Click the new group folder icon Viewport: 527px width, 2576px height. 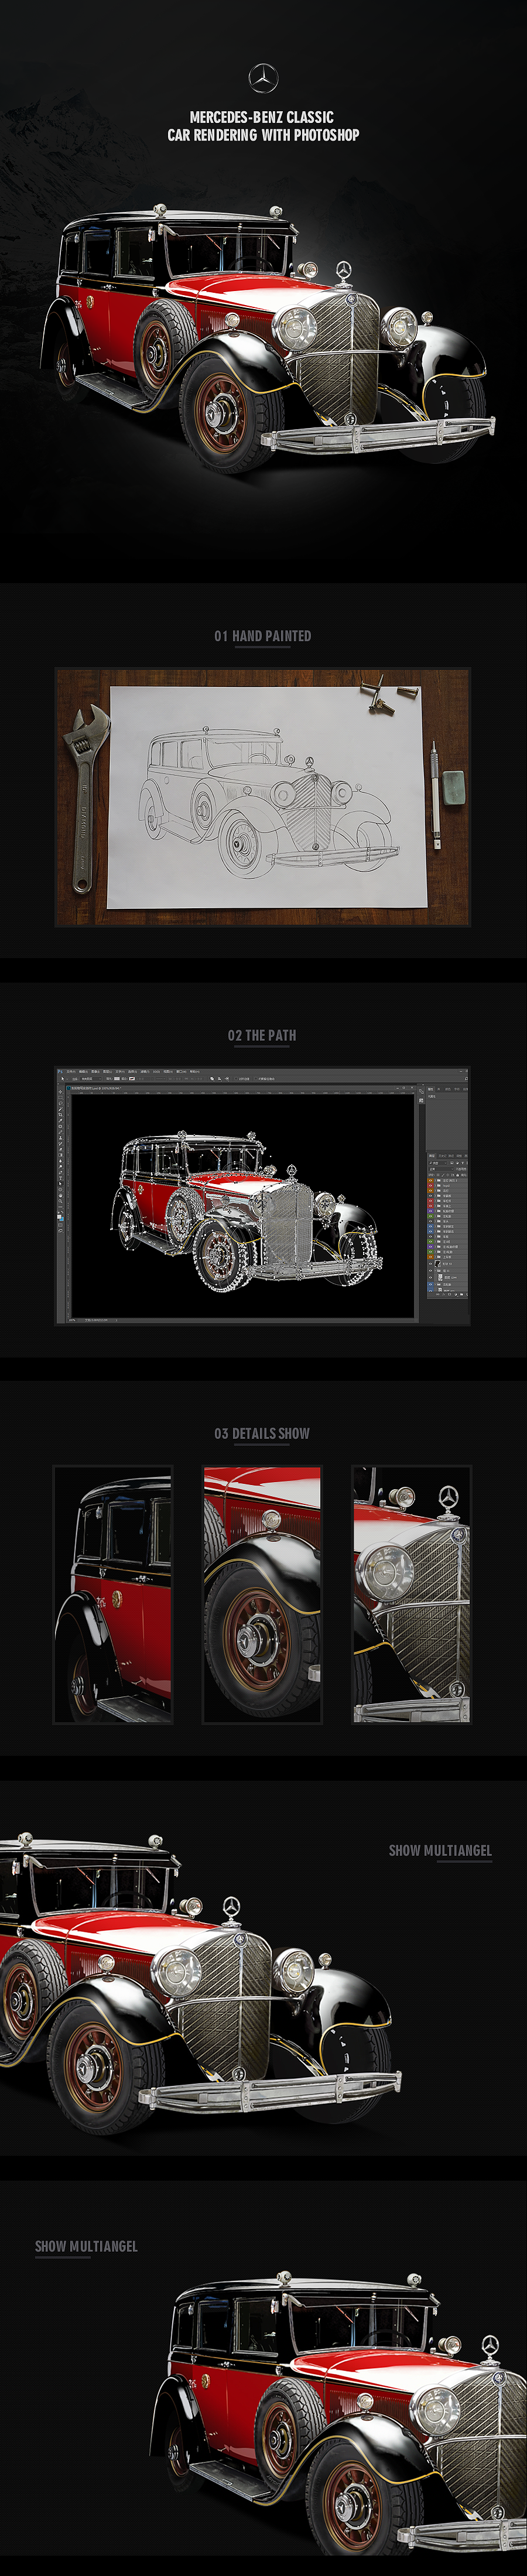(462, 1295)
